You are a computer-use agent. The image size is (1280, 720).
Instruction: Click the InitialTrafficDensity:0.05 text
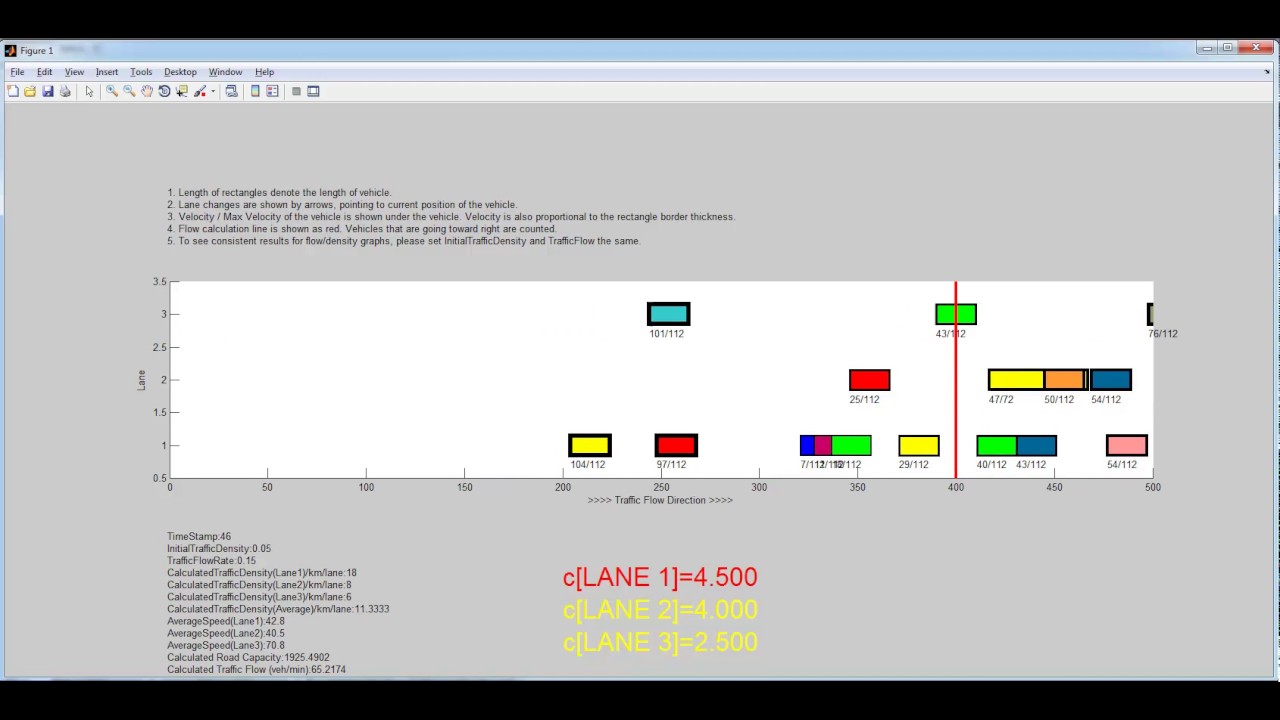pos(219,549)
